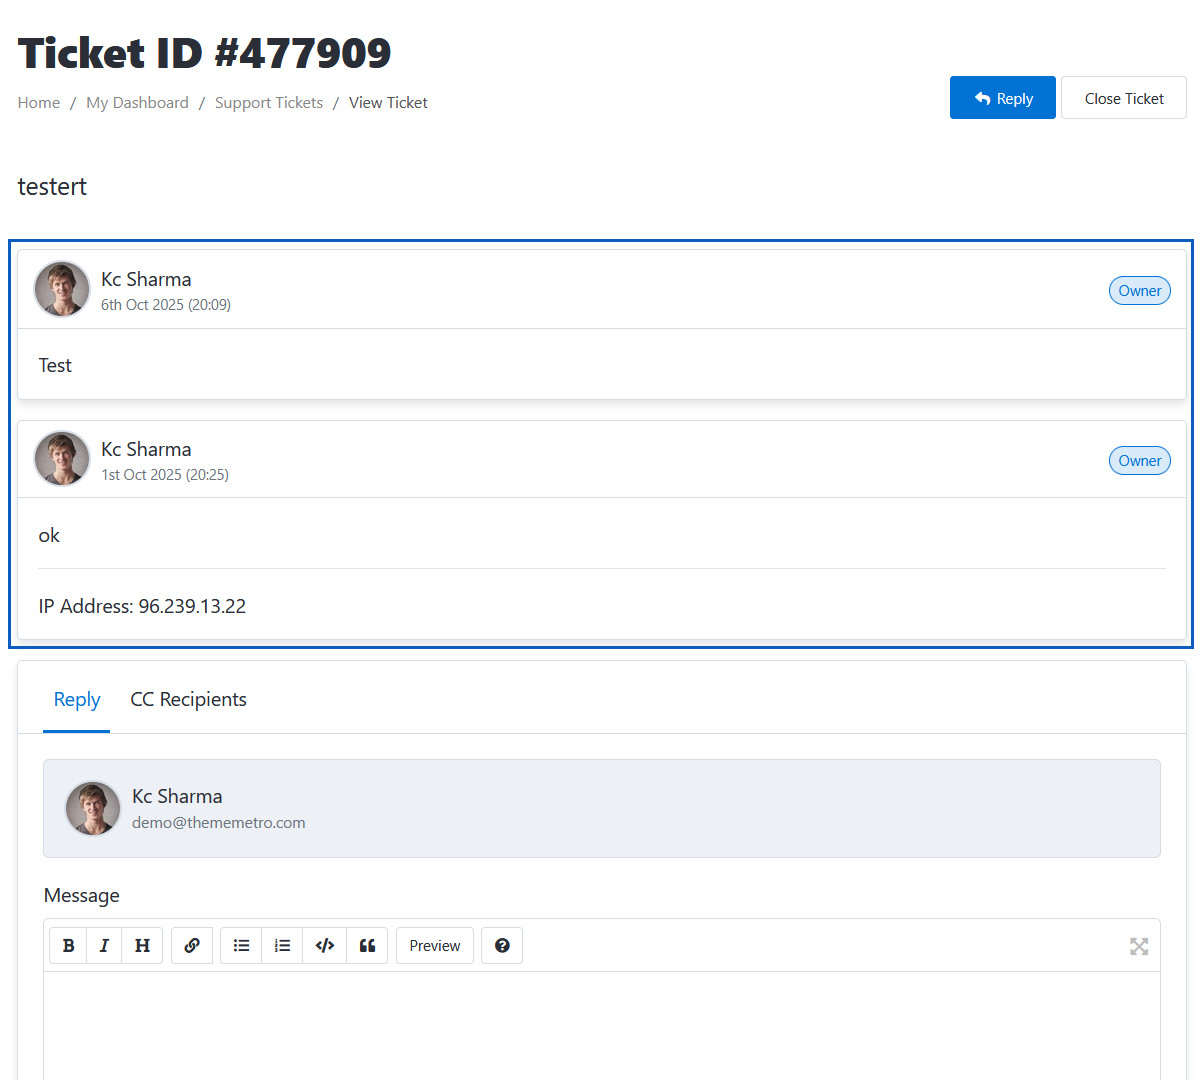Add a numbered ordered list
Viewport: 1201px width, 1080px height.
click(x=282, y=946)
